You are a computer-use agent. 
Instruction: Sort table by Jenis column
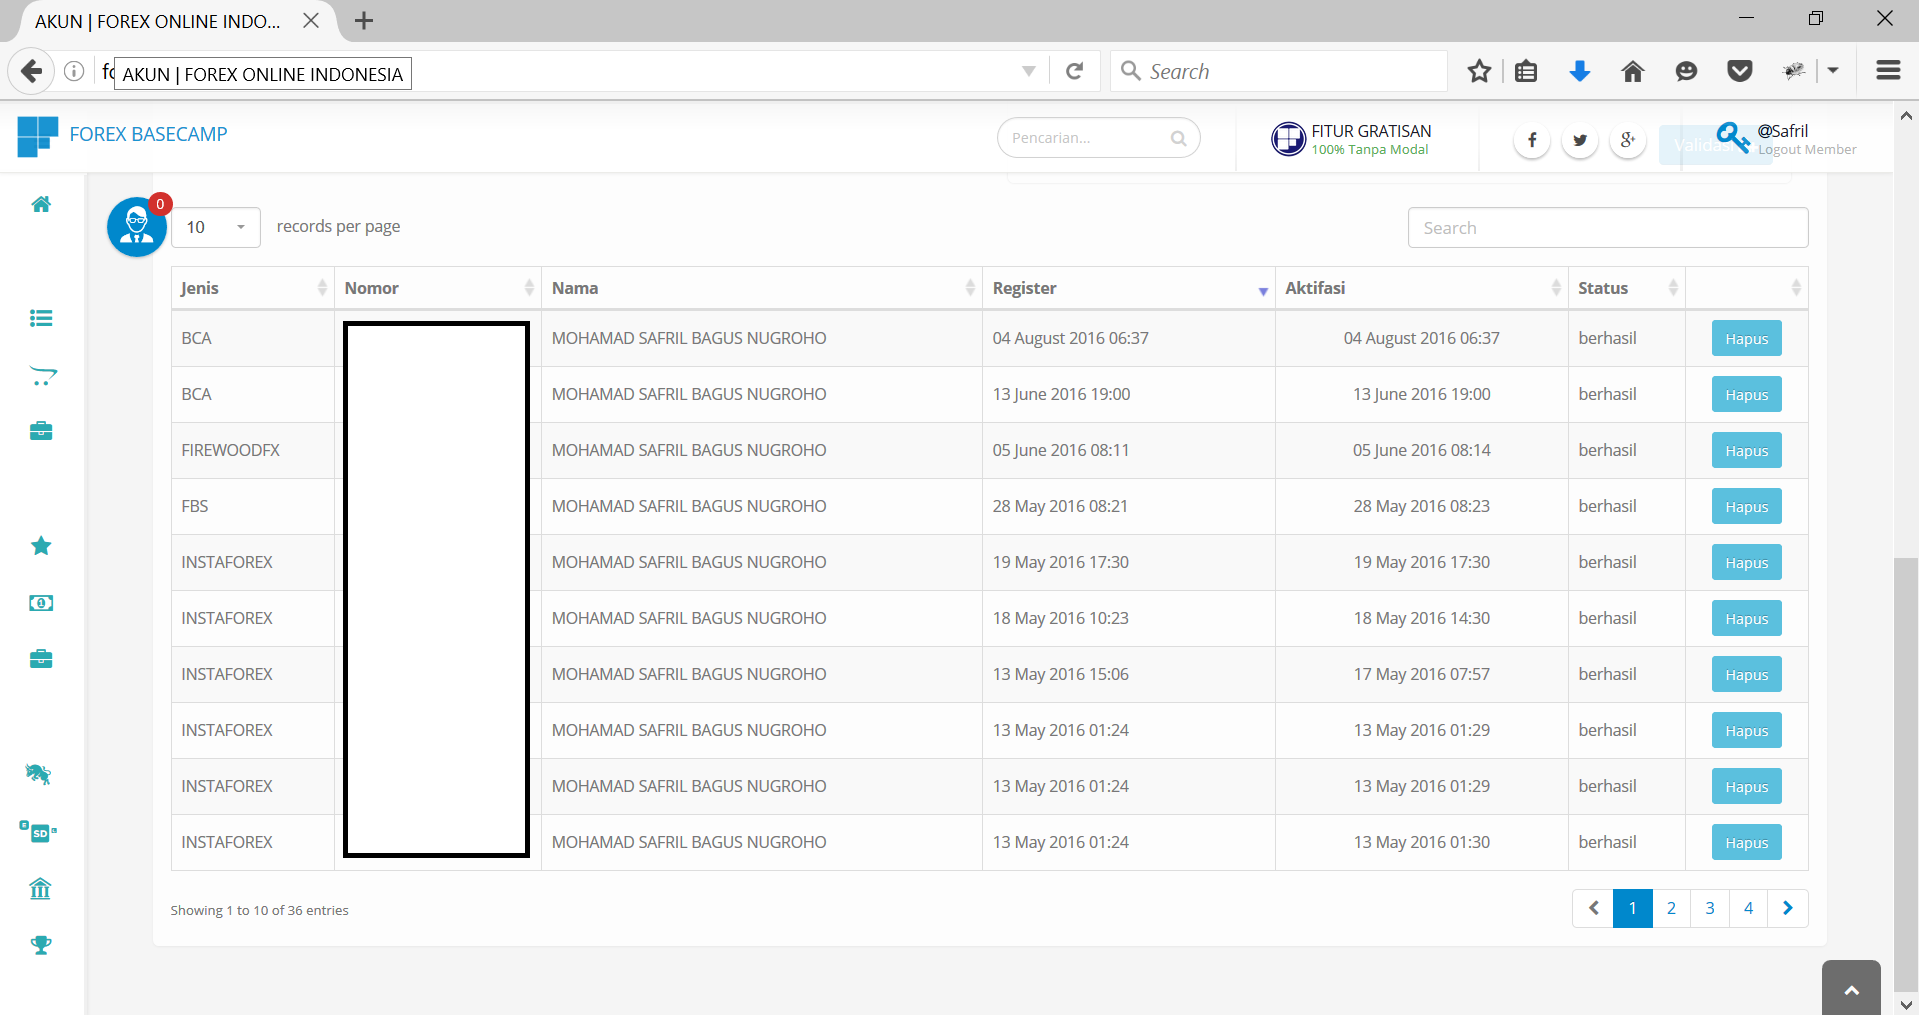253,288
